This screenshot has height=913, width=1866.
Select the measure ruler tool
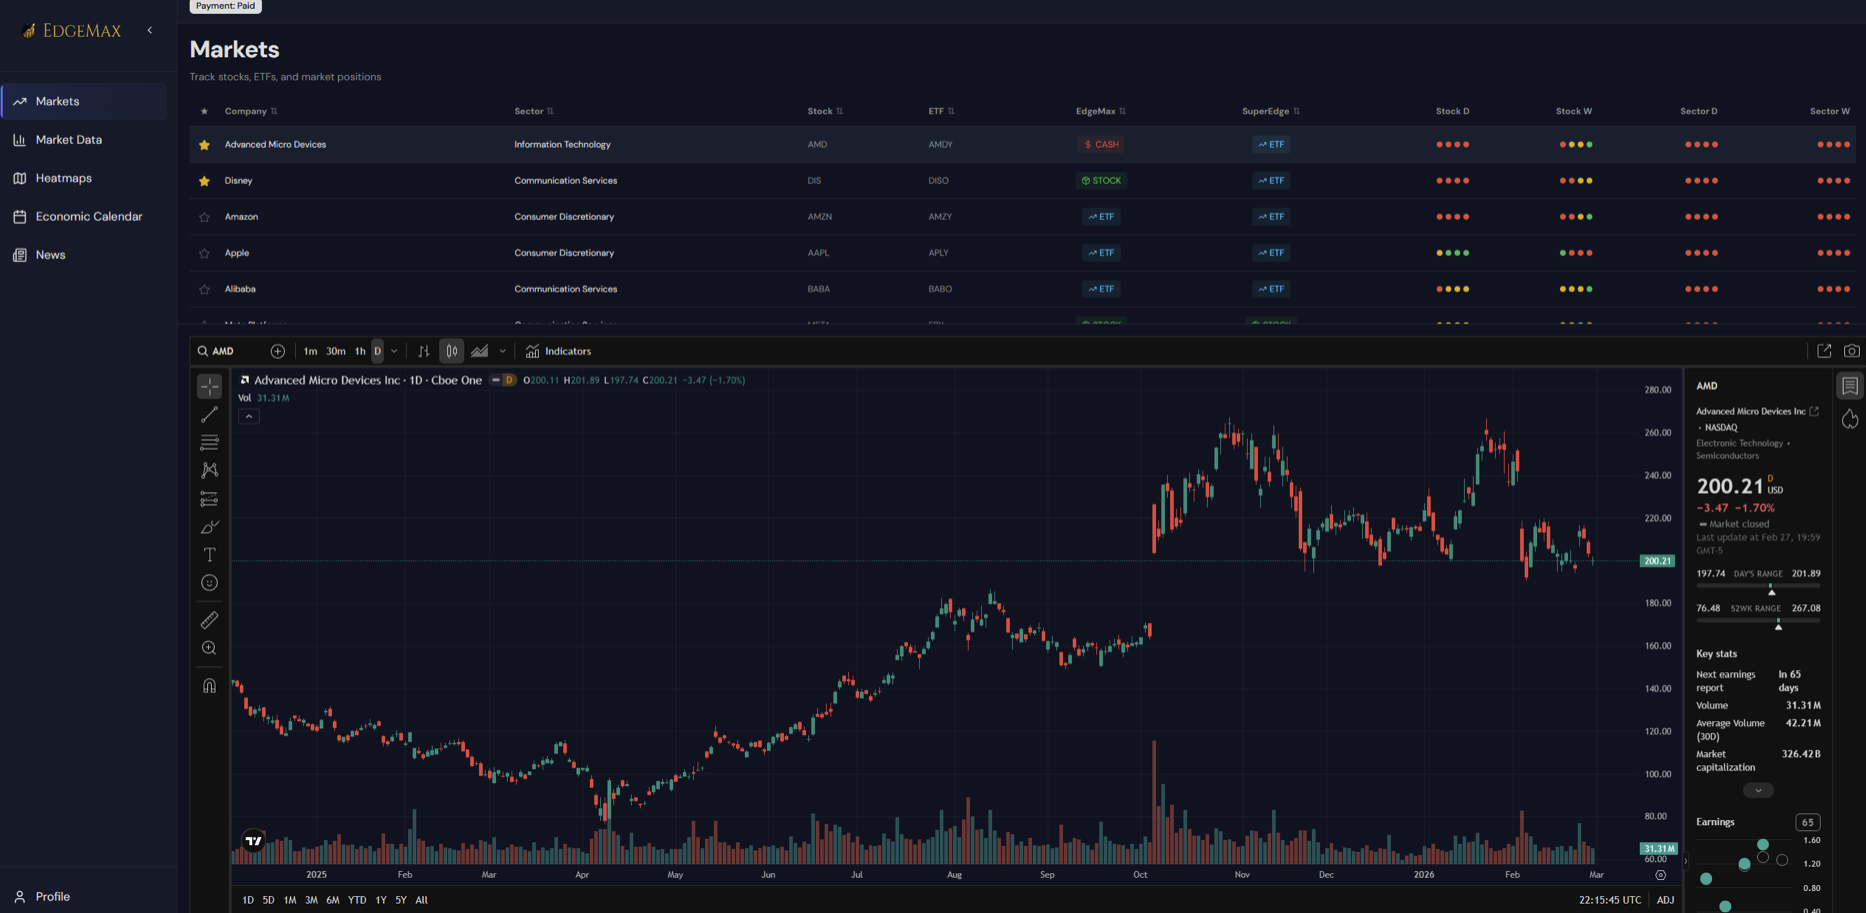[x=209, y=619]
